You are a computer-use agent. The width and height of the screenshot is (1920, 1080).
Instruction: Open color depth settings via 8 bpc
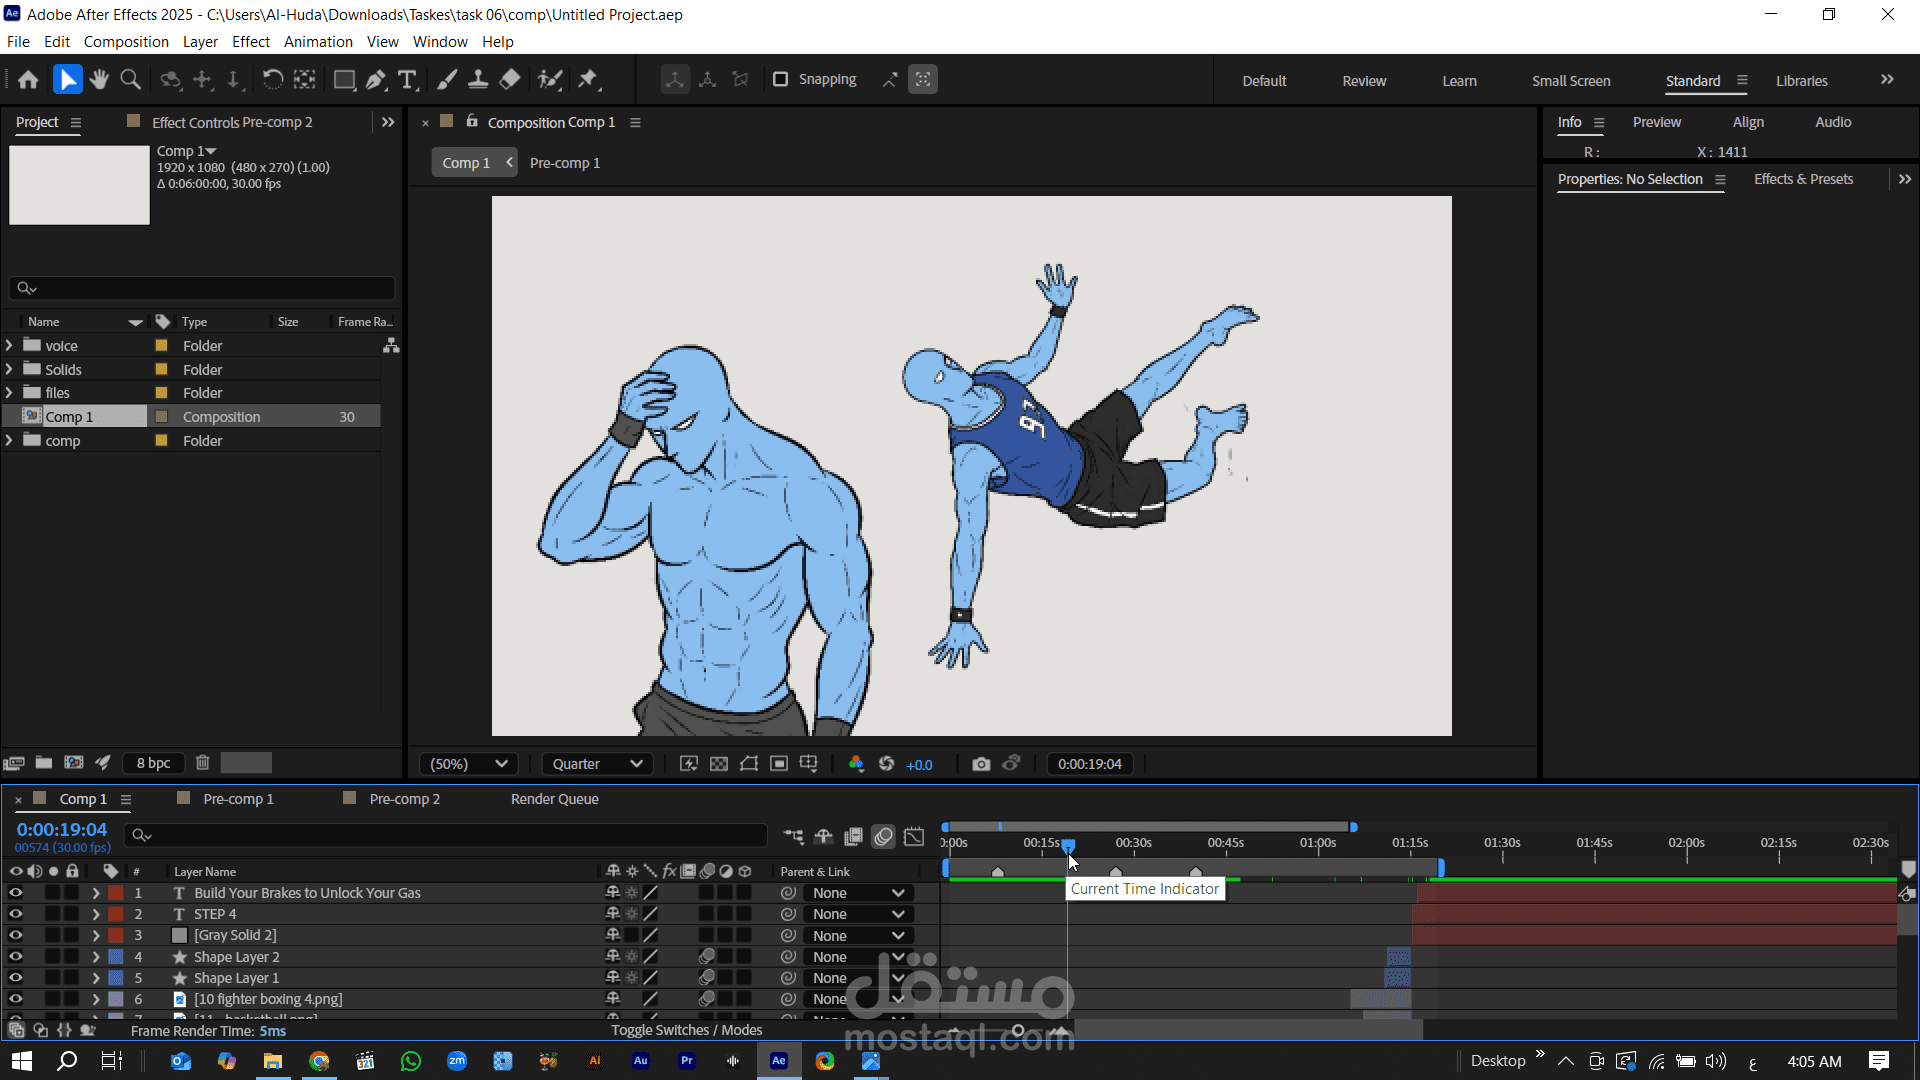pos(154,763)
